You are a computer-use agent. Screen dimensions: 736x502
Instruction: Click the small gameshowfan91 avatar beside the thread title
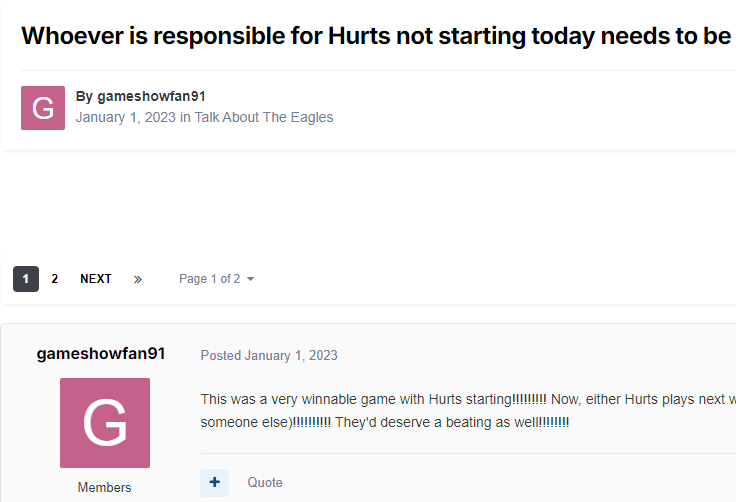click(43, 108)
